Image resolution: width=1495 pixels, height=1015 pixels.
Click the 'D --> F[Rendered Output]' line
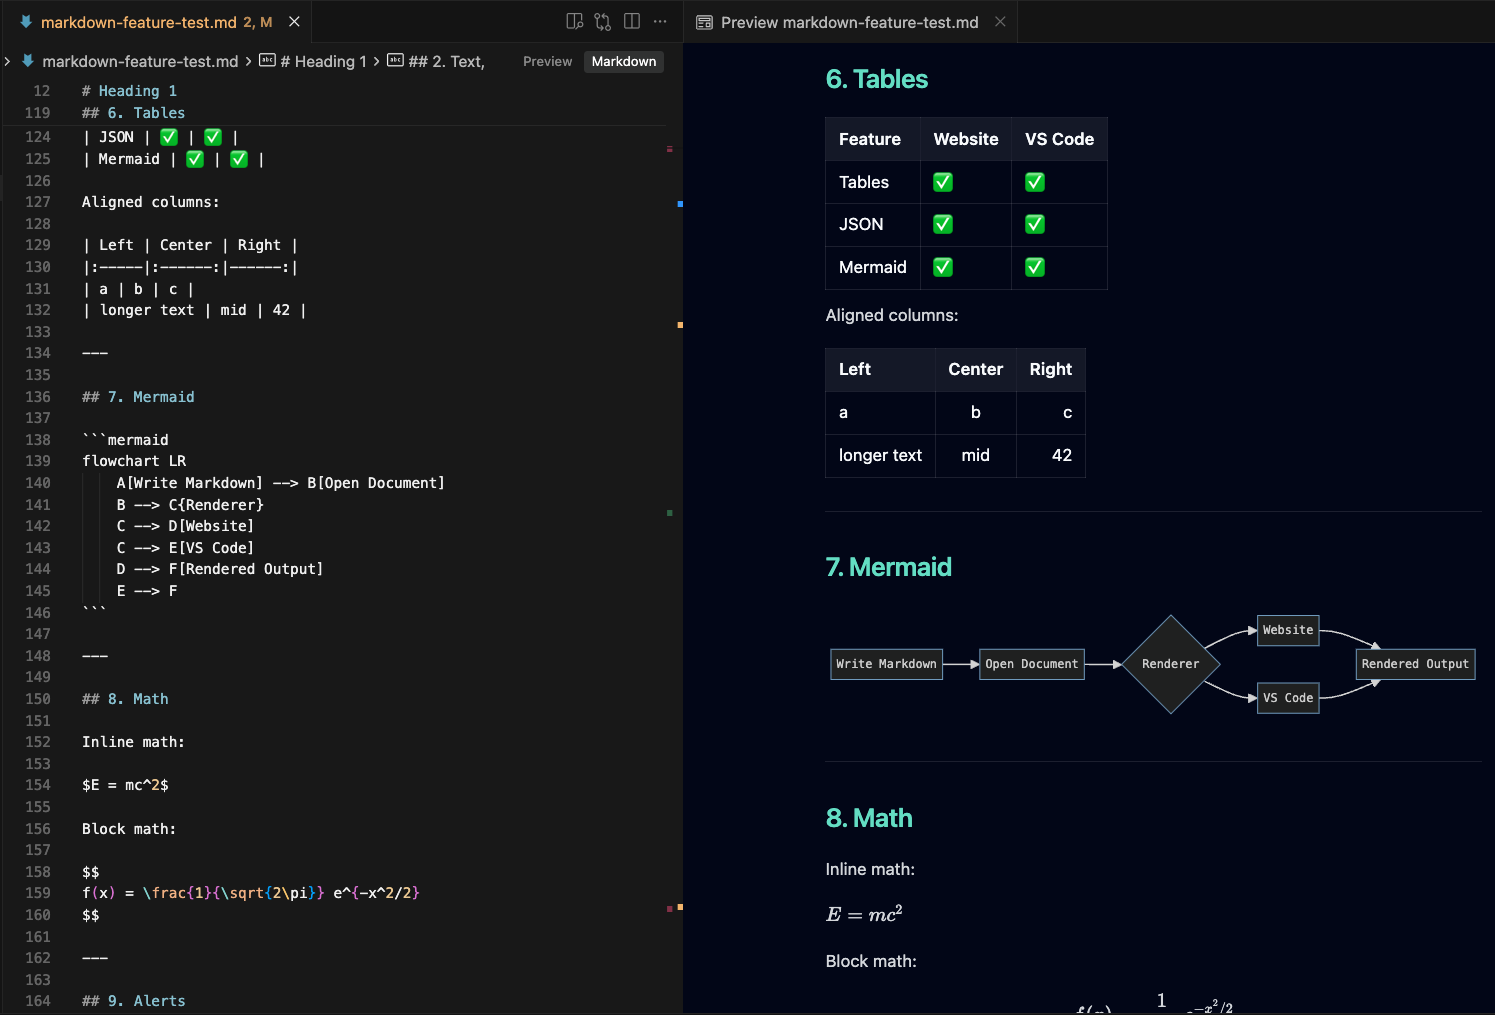click(x=220, y=569)
